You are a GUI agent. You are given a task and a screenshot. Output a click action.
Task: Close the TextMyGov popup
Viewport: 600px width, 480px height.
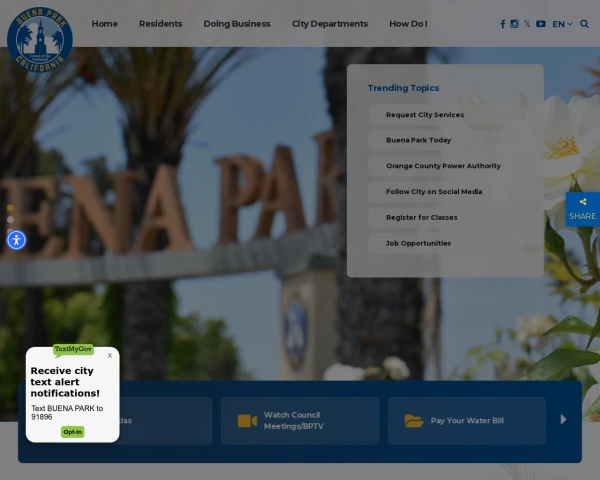point(110,356)
